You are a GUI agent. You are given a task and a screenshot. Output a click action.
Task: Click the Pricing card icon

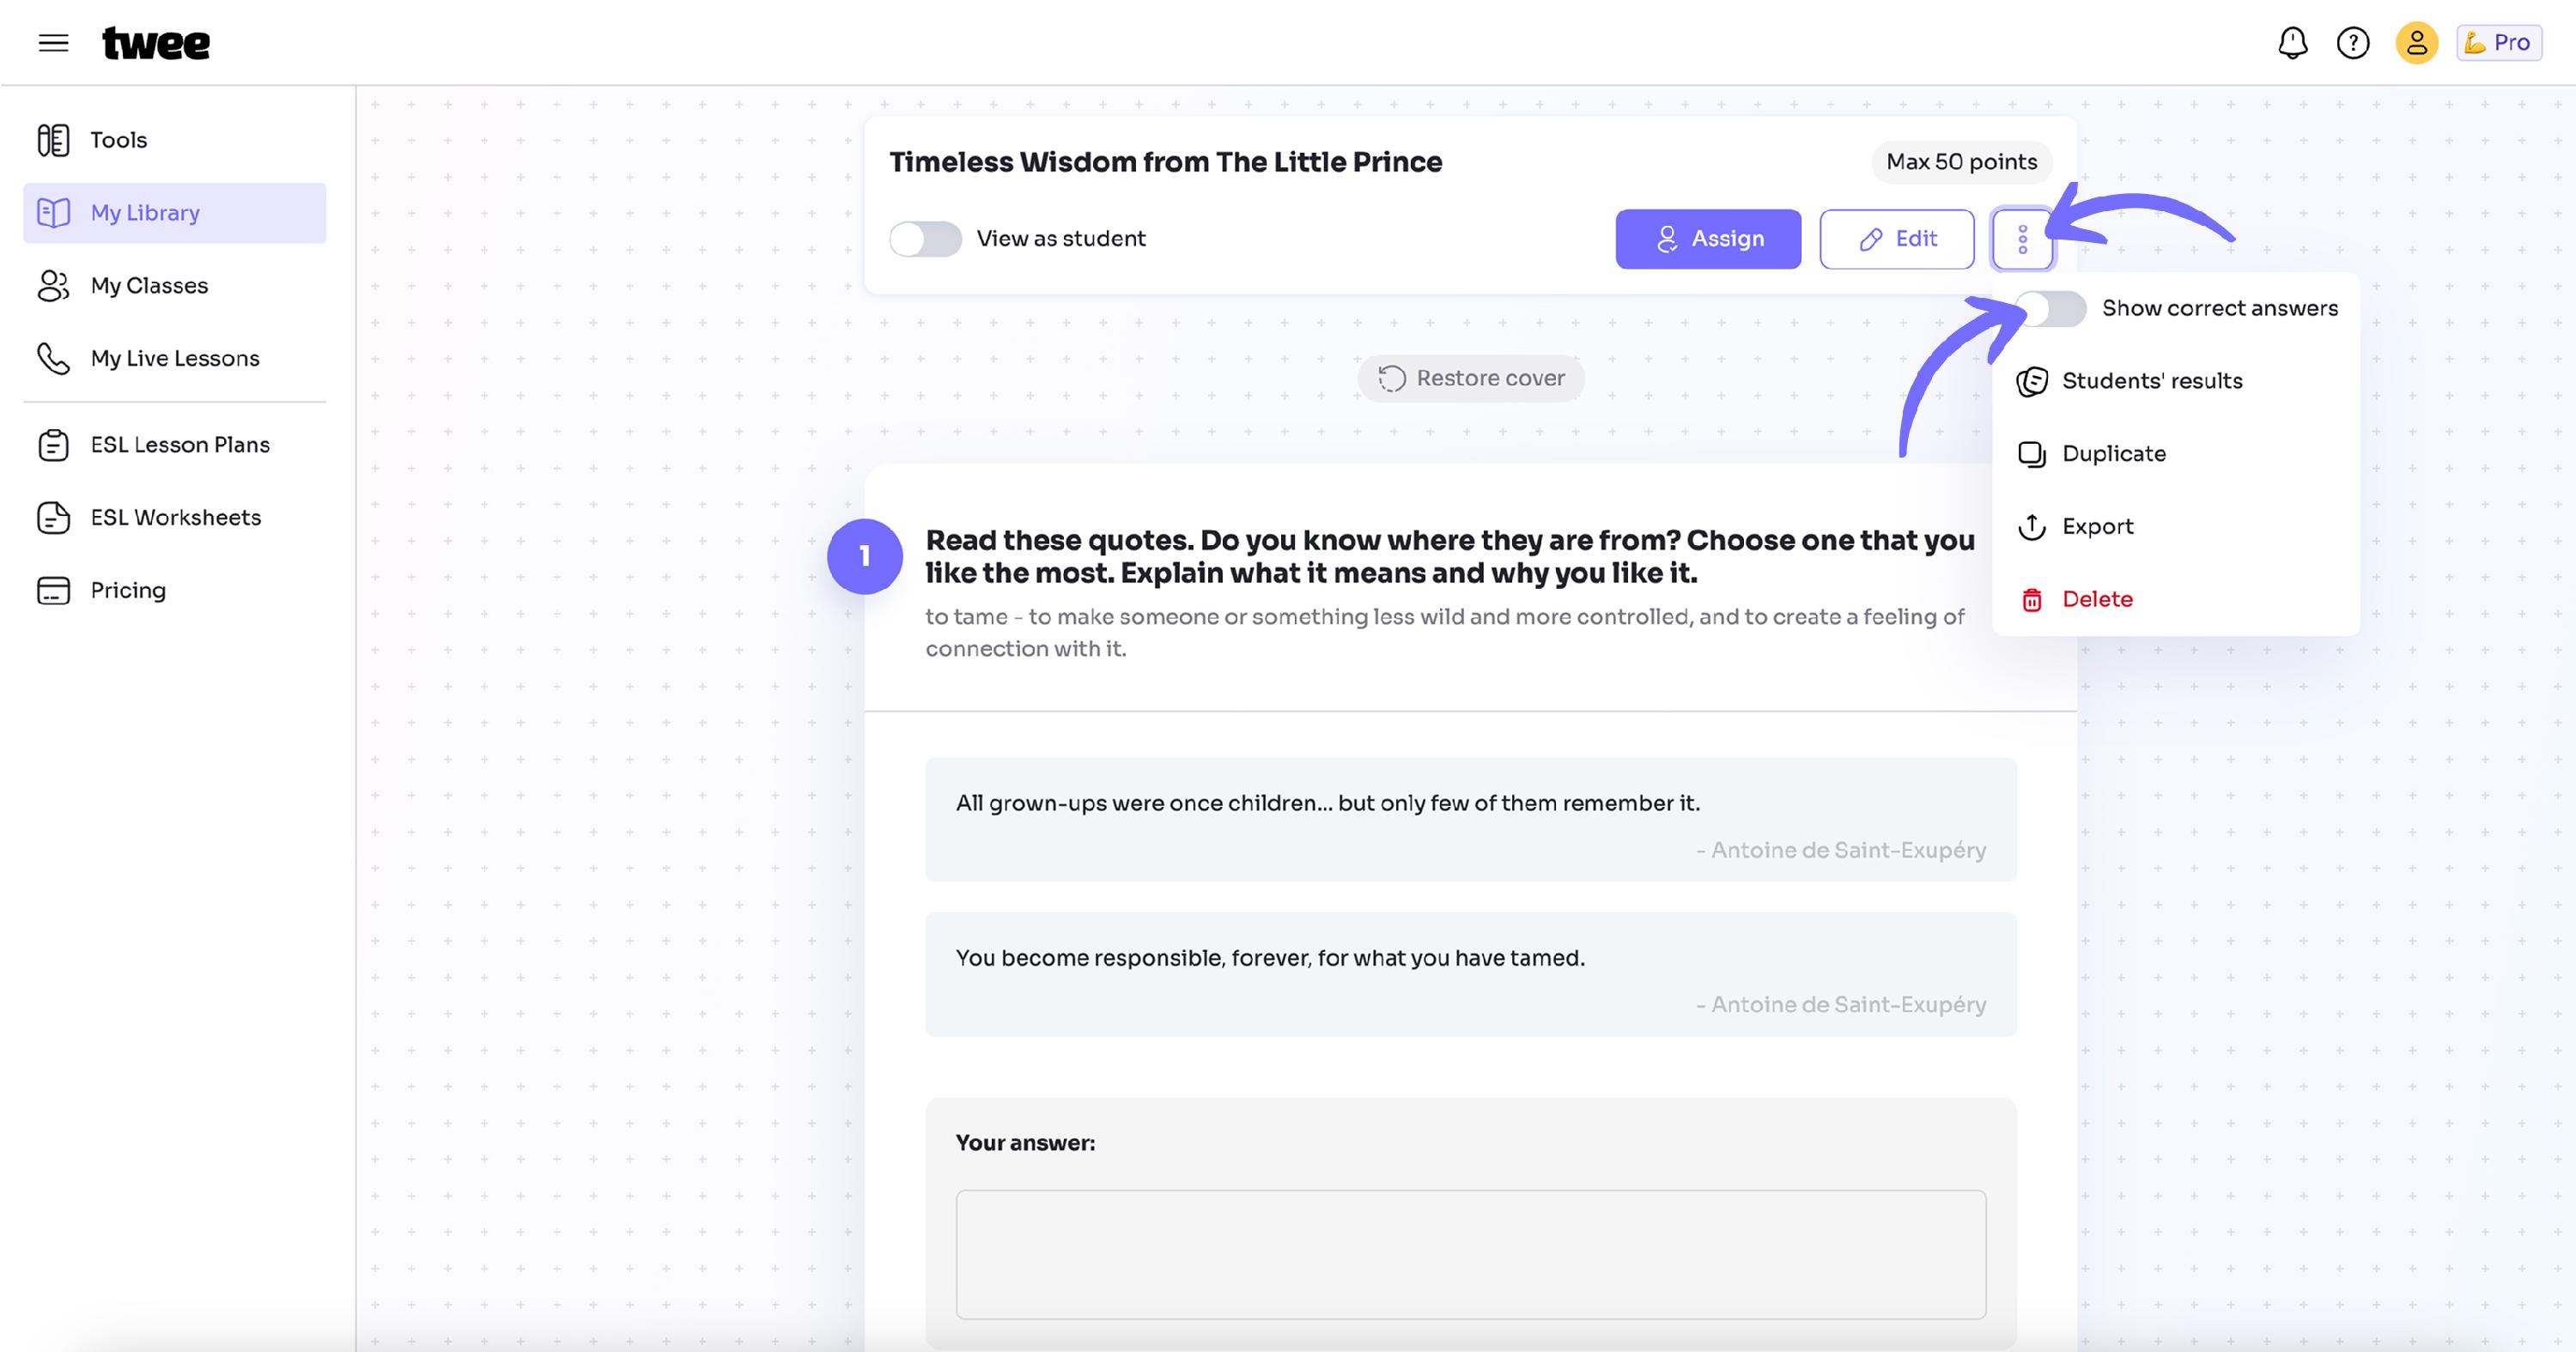point(53,591)
